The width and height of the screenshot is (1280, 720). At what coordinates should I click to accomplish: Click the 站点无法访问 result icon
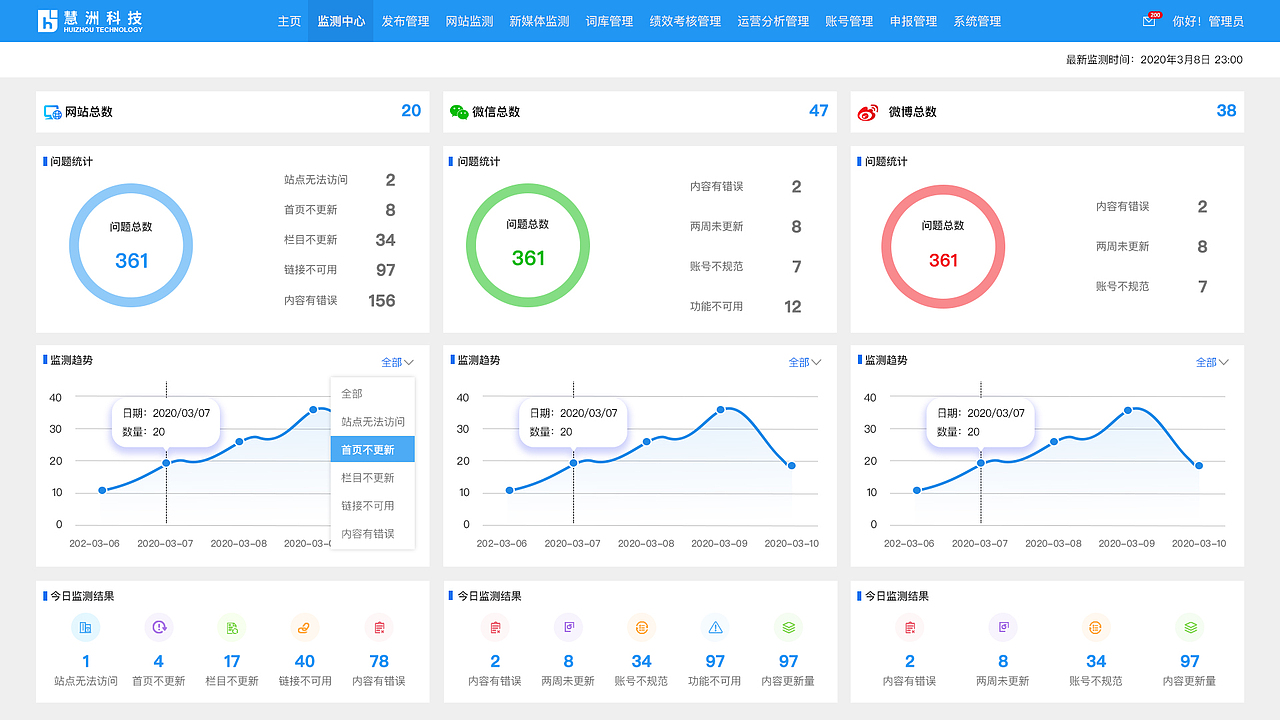click(x=86, y=627)
